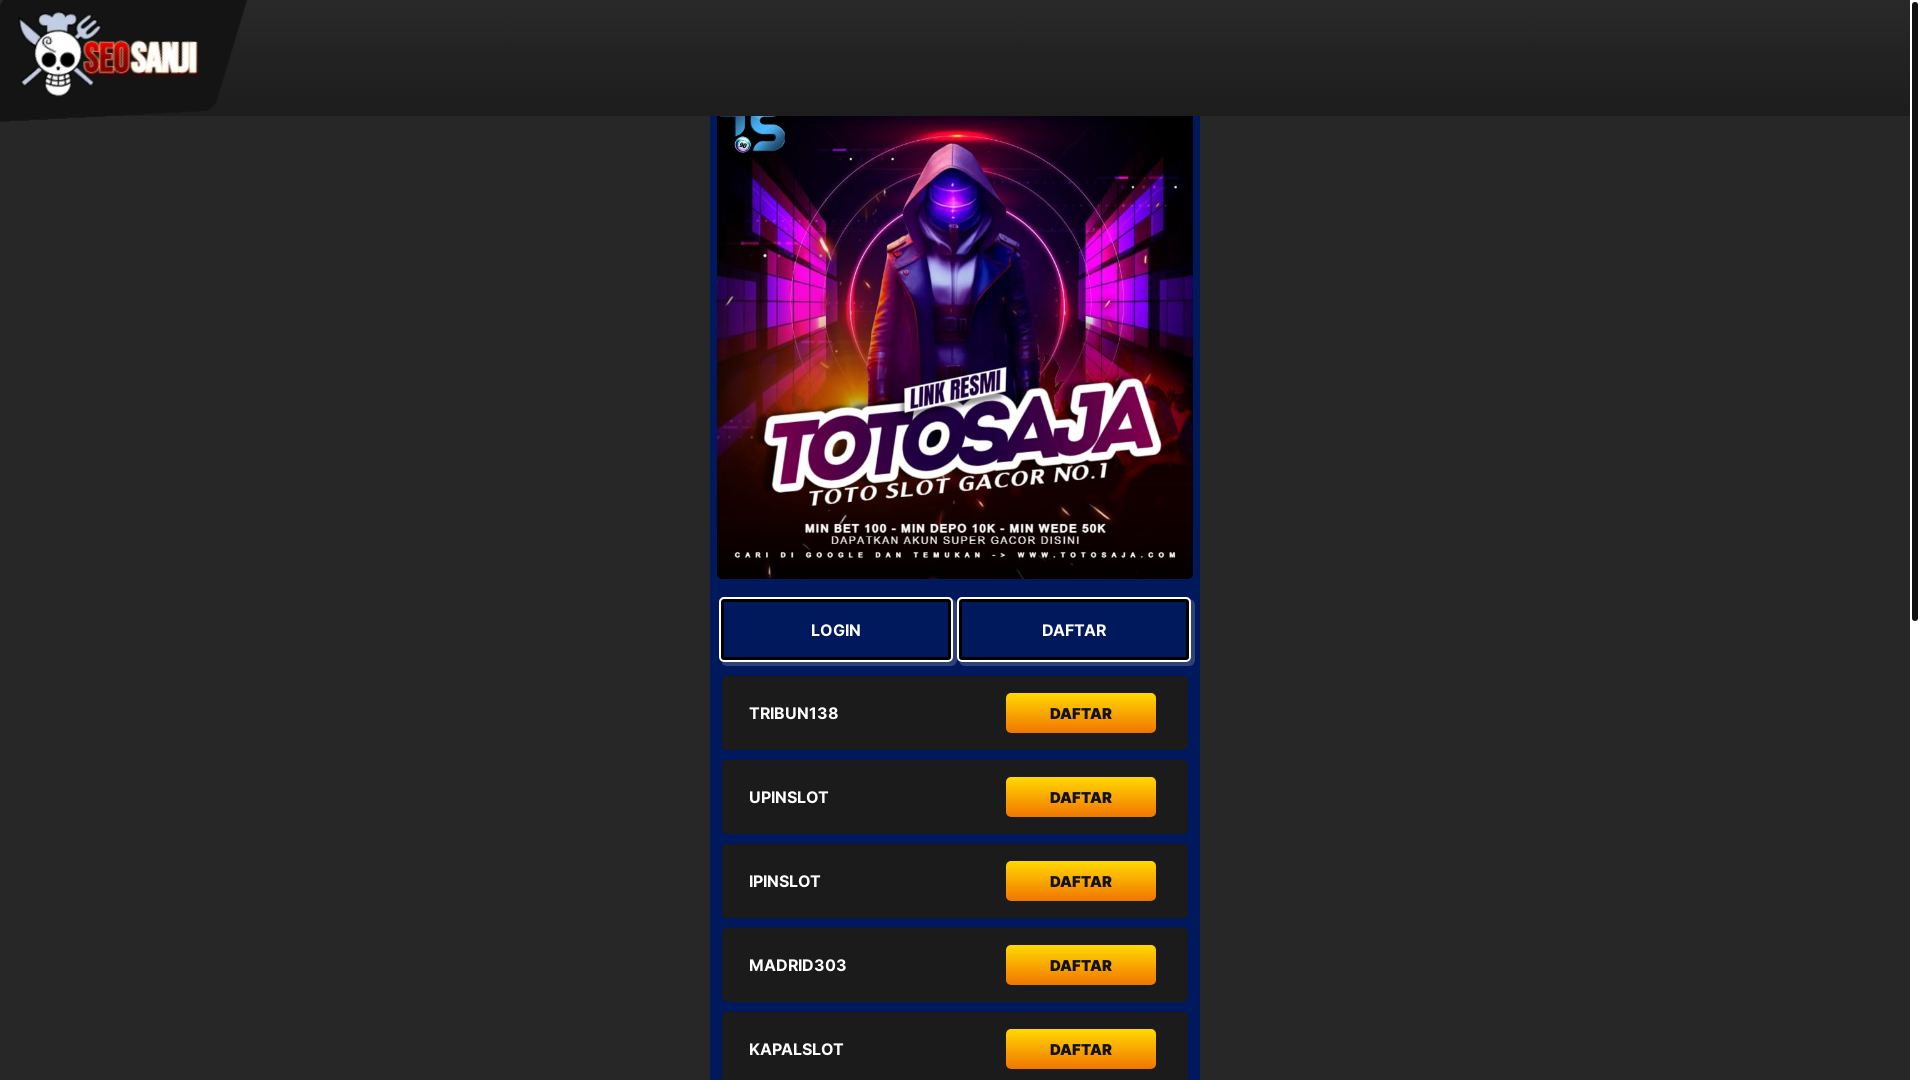This screenshot has height=1080, width=1920.
Task: Click the TS logo on the banner
Action: [759, 134]
